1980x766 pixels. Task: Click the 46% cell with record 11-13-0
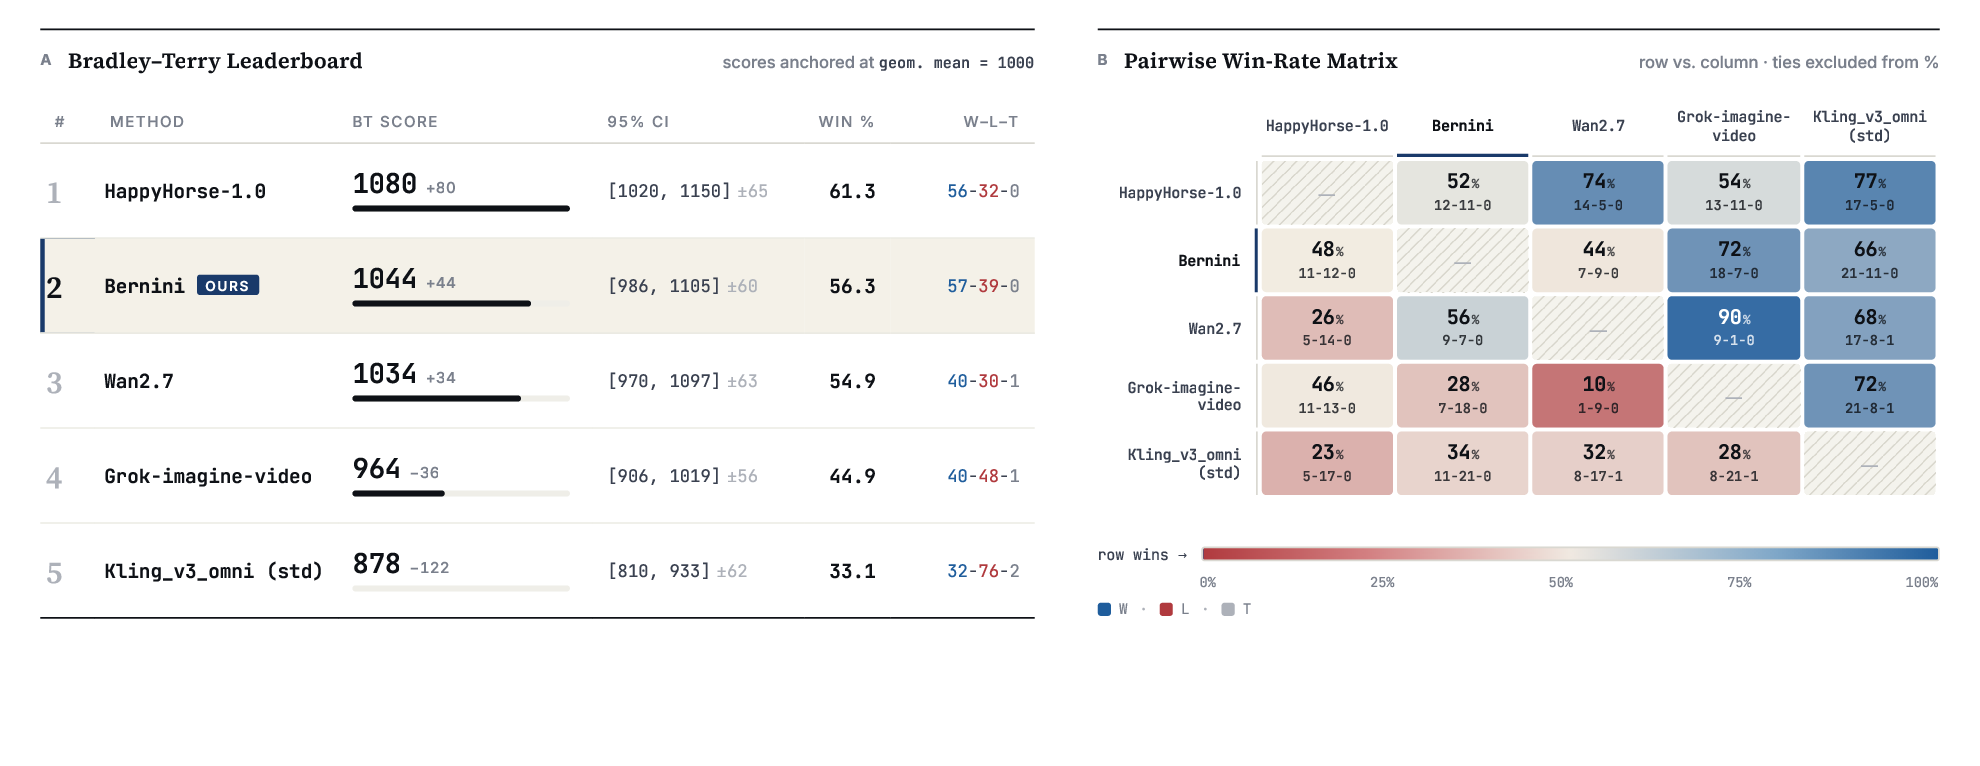[x=1327, y=396]
